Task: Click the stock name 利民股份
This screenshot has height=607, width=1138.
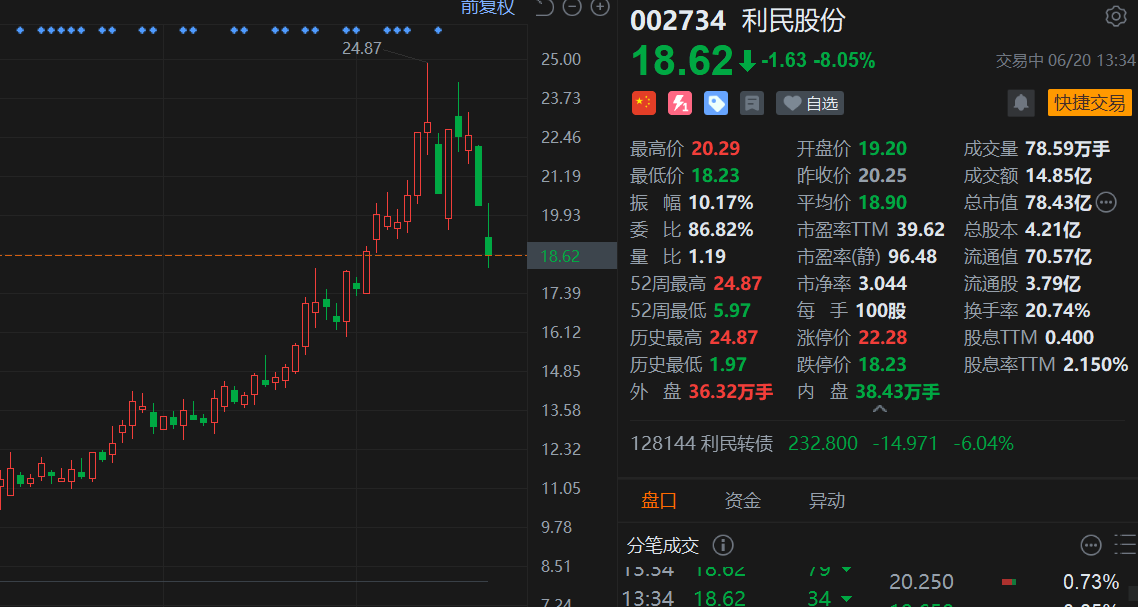Action: 793,20
